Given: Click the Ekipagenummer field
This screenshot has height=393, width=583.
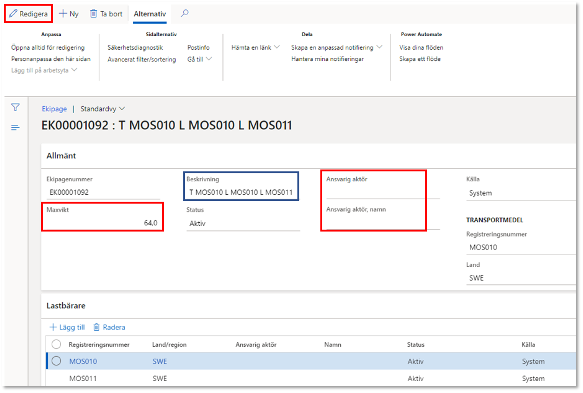Looking at the screenshot, I should [103, 193].
